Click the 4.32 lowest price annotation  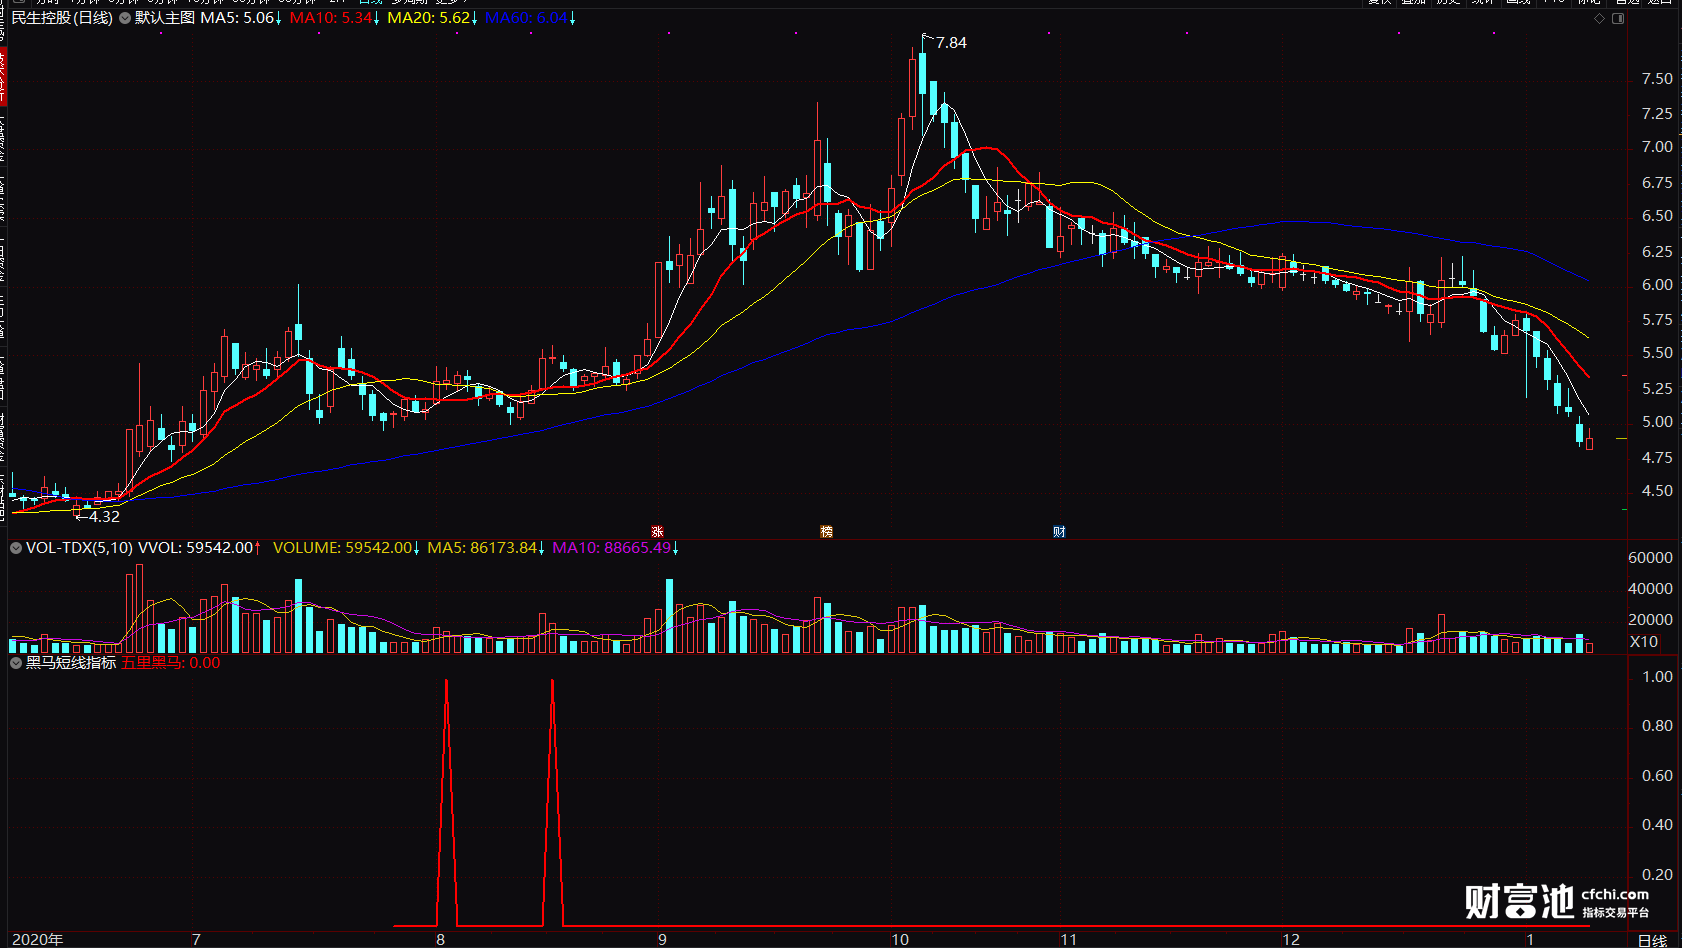(x=104, y=517)
